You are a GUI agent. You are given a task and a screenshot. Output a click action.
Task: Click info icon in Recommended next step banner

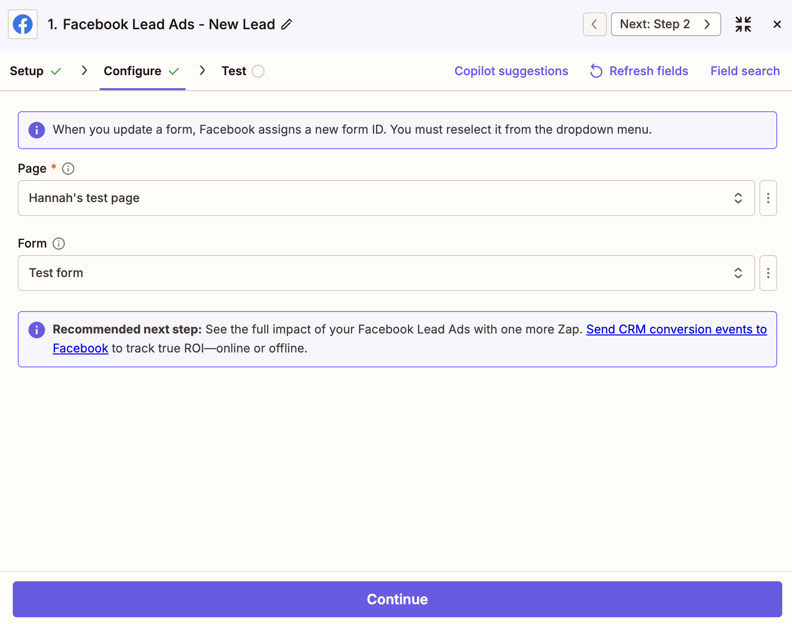pyautogui.click(x=36, y=330)
